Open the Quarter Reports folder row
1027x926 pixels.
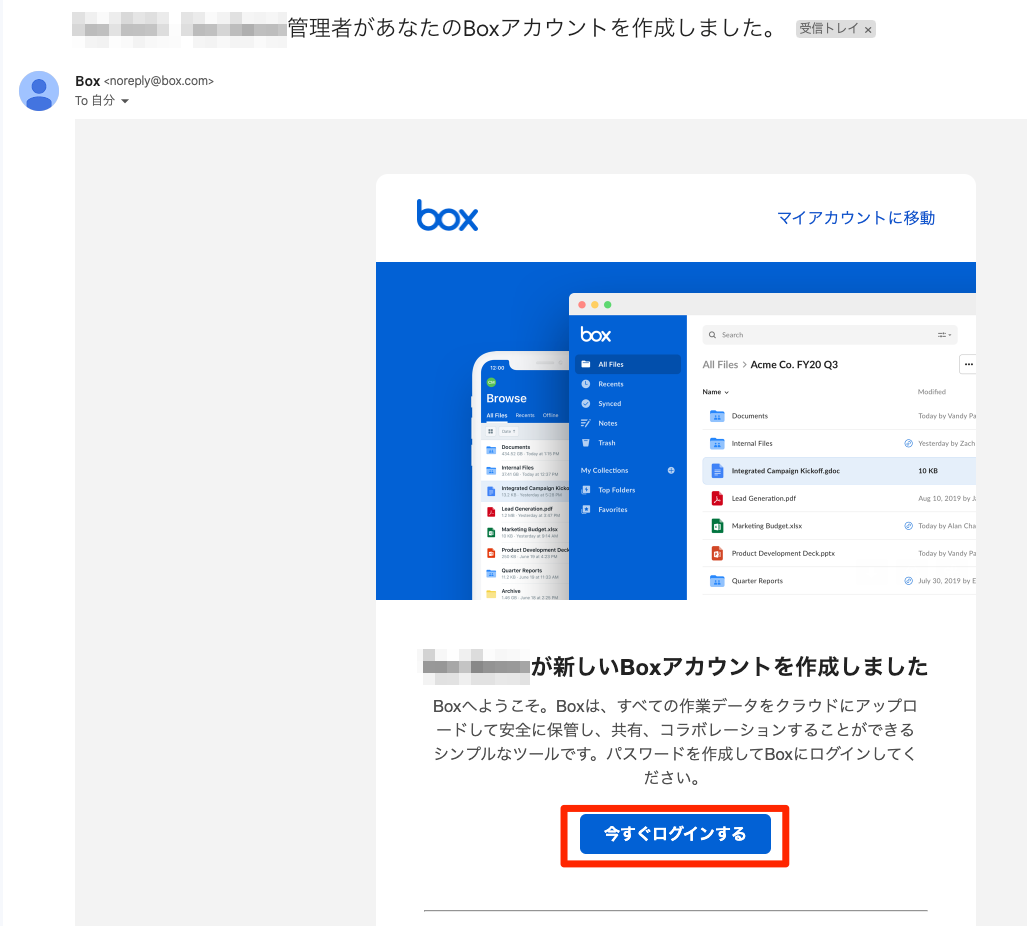point(839,581)
